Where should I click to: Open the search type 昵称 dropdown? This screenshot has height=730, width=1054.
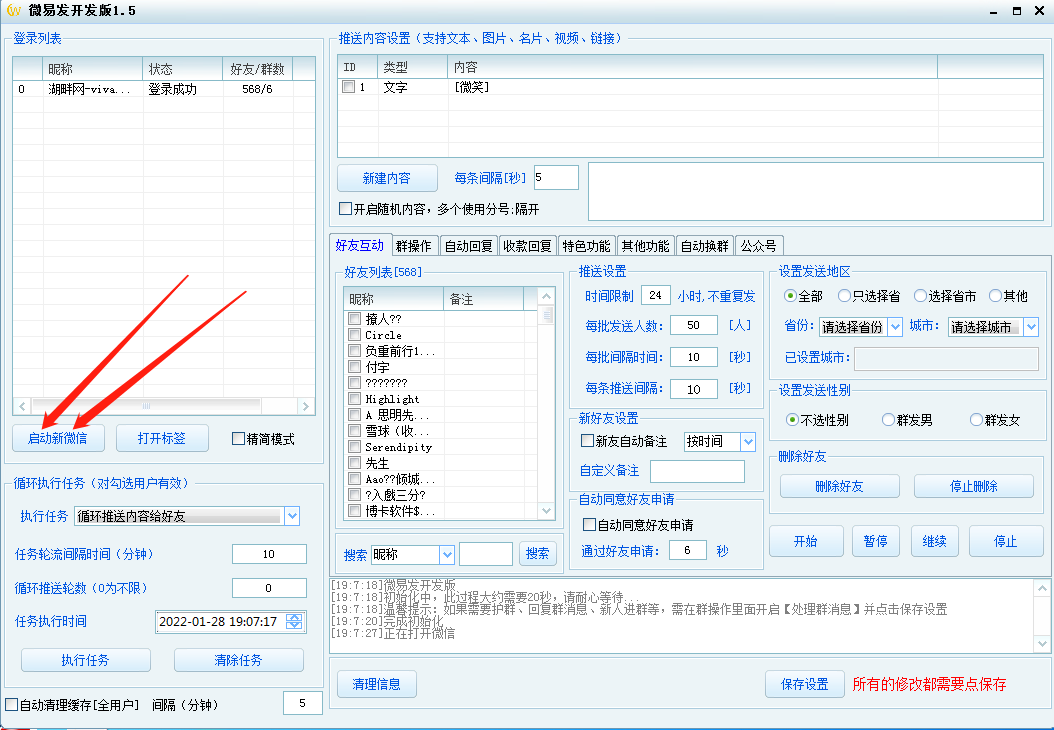[x=447, y=555]
